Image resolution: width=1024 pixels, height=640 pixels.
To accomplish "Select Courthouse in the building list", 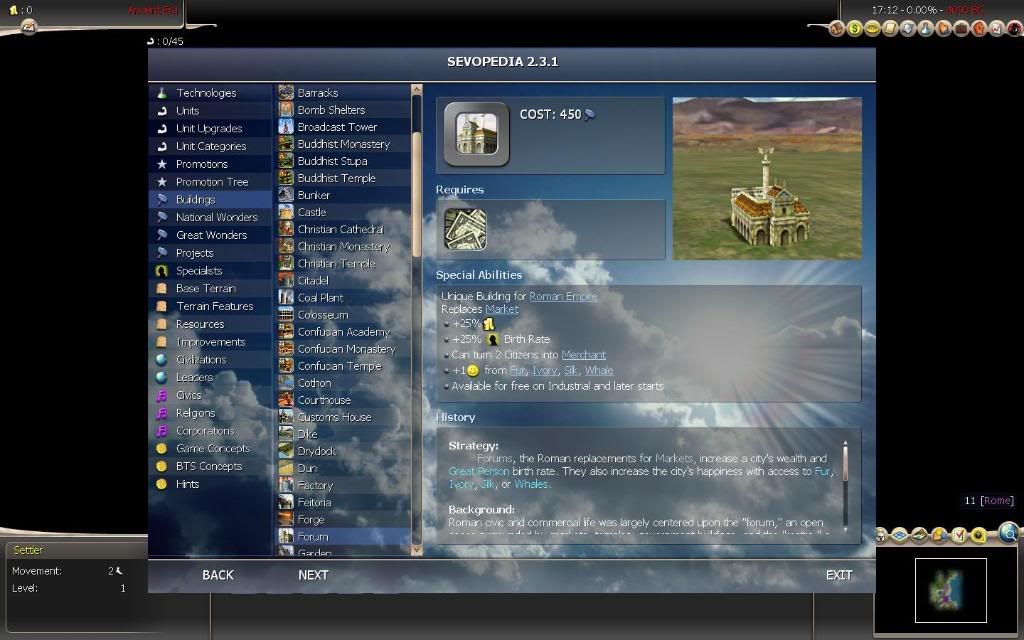I will [x=344, y=400].
